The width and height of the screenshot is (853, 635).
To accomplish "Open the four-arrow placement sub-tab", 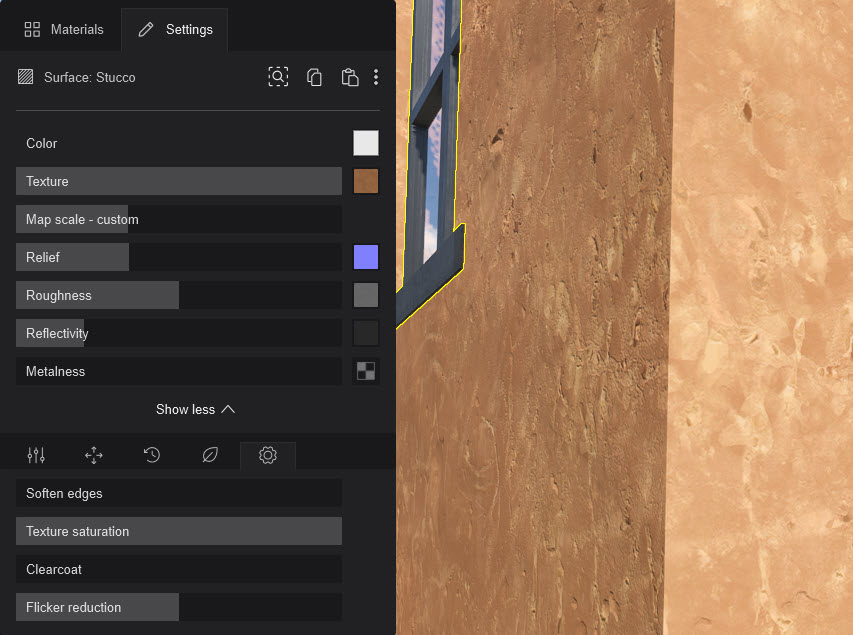I will (94, 455).
